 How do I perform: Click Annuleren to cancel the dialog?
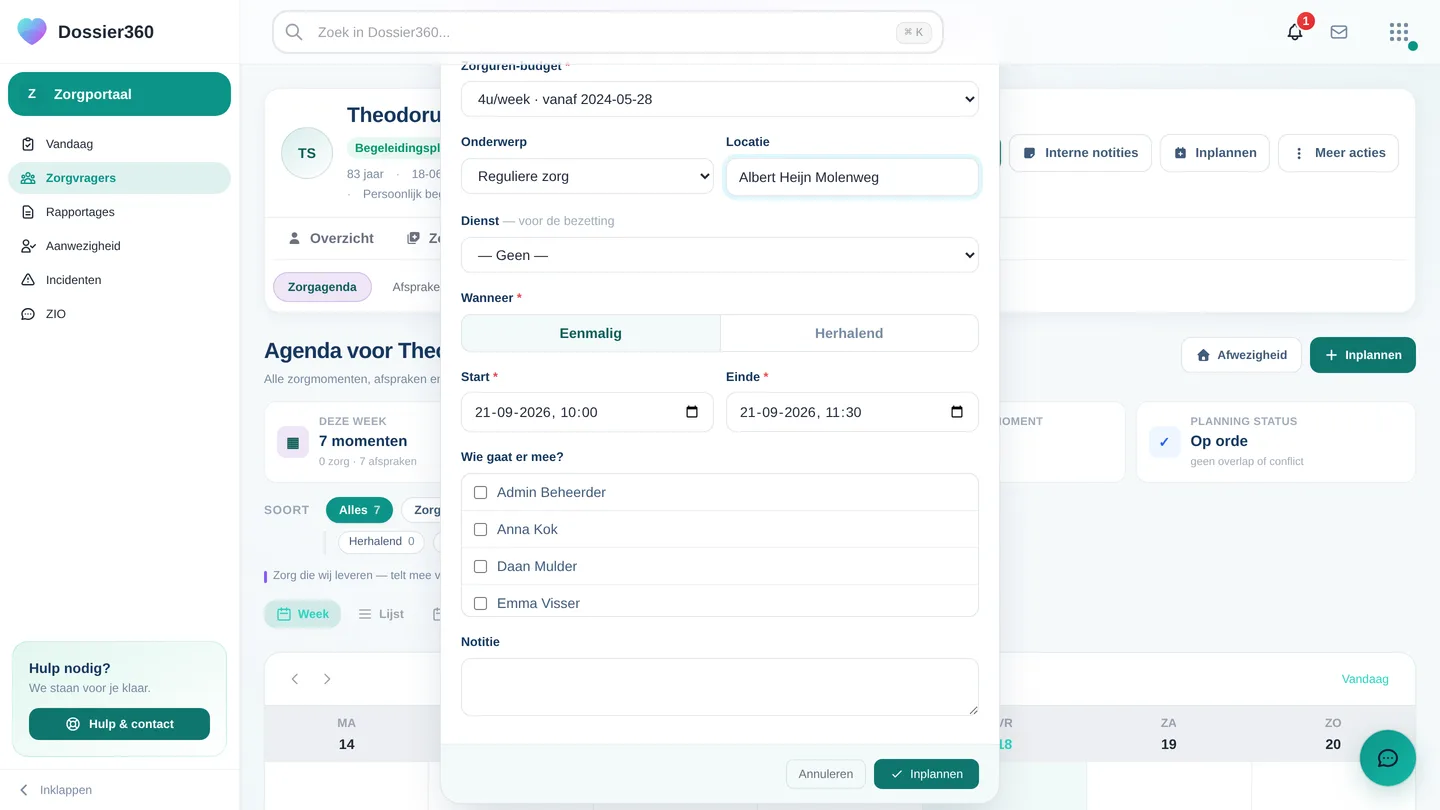[x=826, y=774]
